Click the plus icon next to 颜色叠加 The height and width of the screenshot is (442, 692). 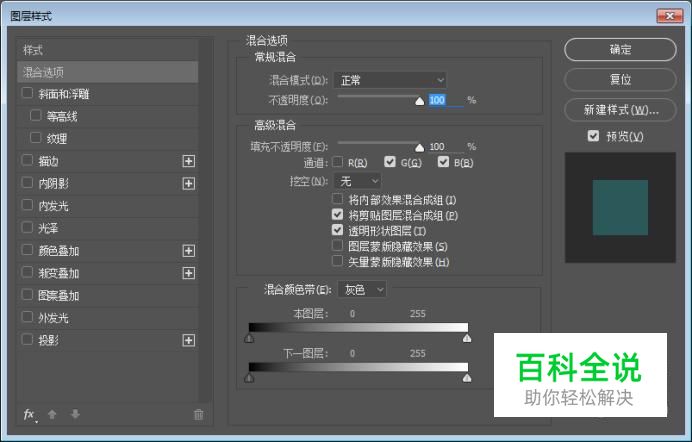[188, 251]
